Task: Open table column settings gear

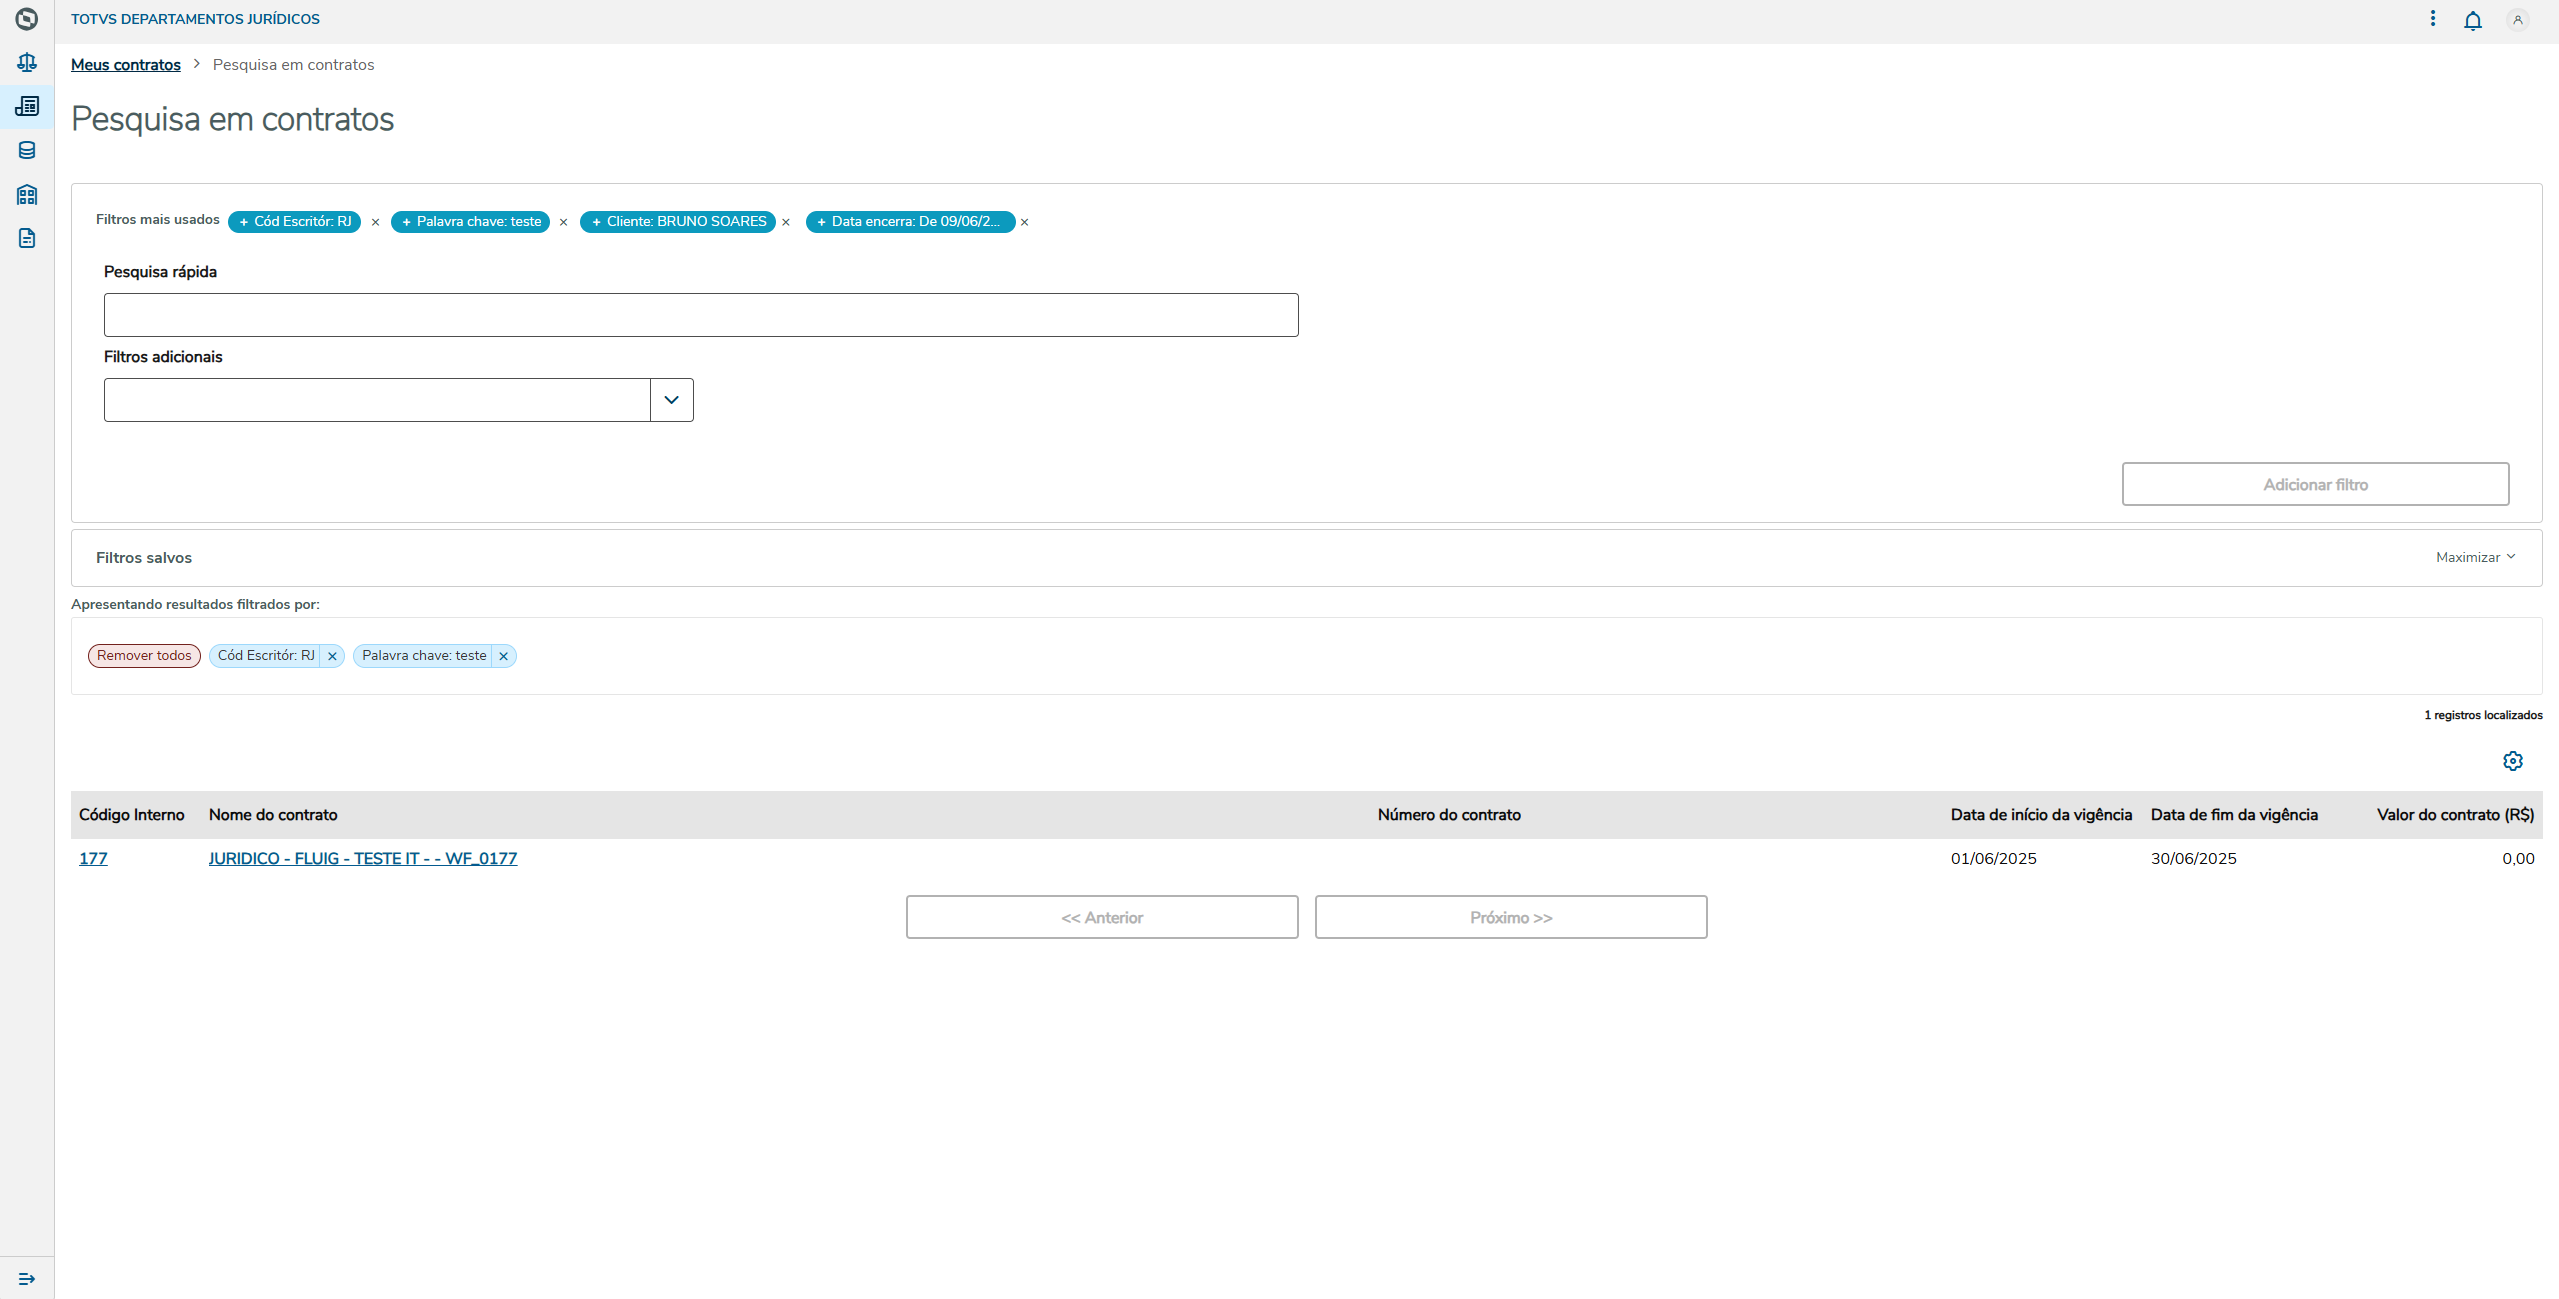Action: pos(2512,761)
